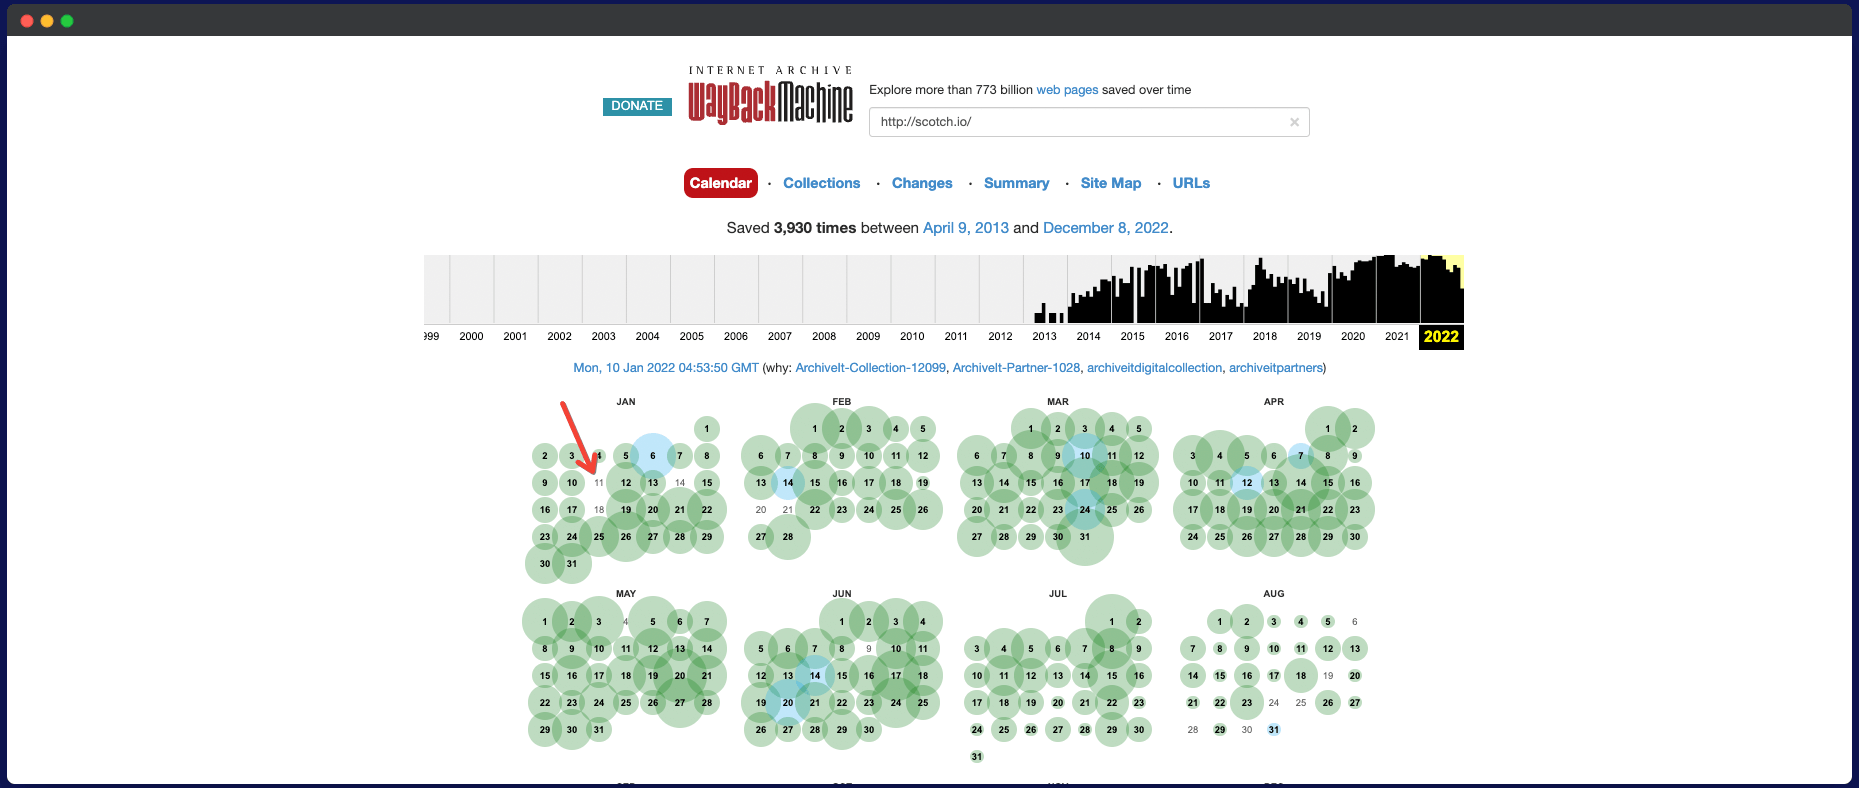Click the red macOS close button
The height and width of the screenshot is (788, 1859).
pos(27,21)
